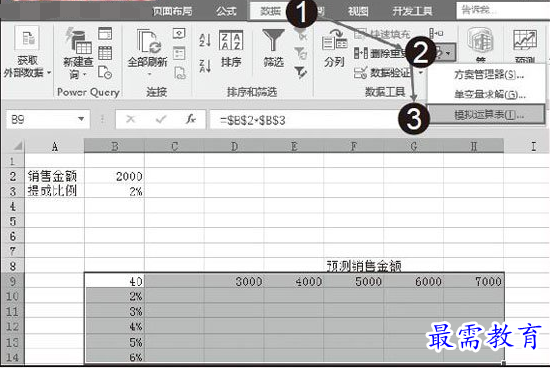The height and width of the screenshot is (368, 550).
Task: Click the Data Validation (数据验证) button
Action: tap(382, 73)
